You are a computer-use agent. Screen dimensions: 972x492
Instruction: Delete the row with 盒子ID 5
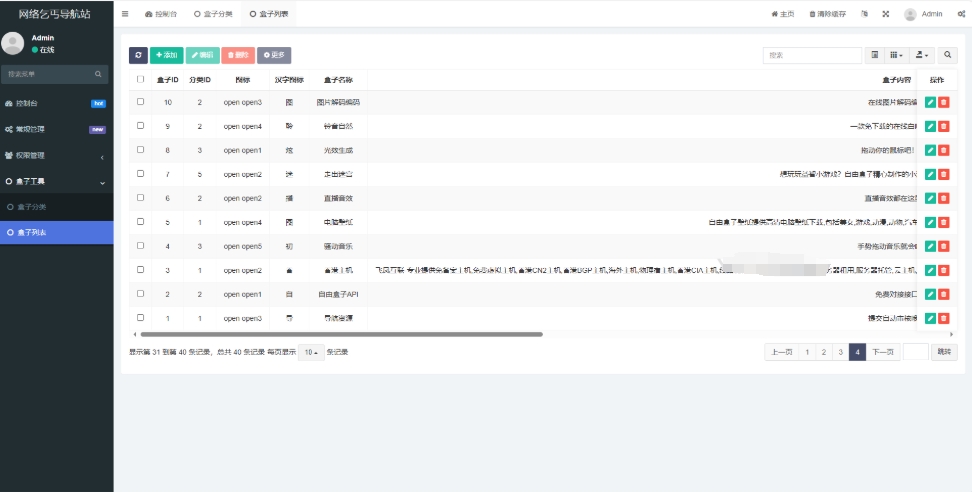point(943,222)
